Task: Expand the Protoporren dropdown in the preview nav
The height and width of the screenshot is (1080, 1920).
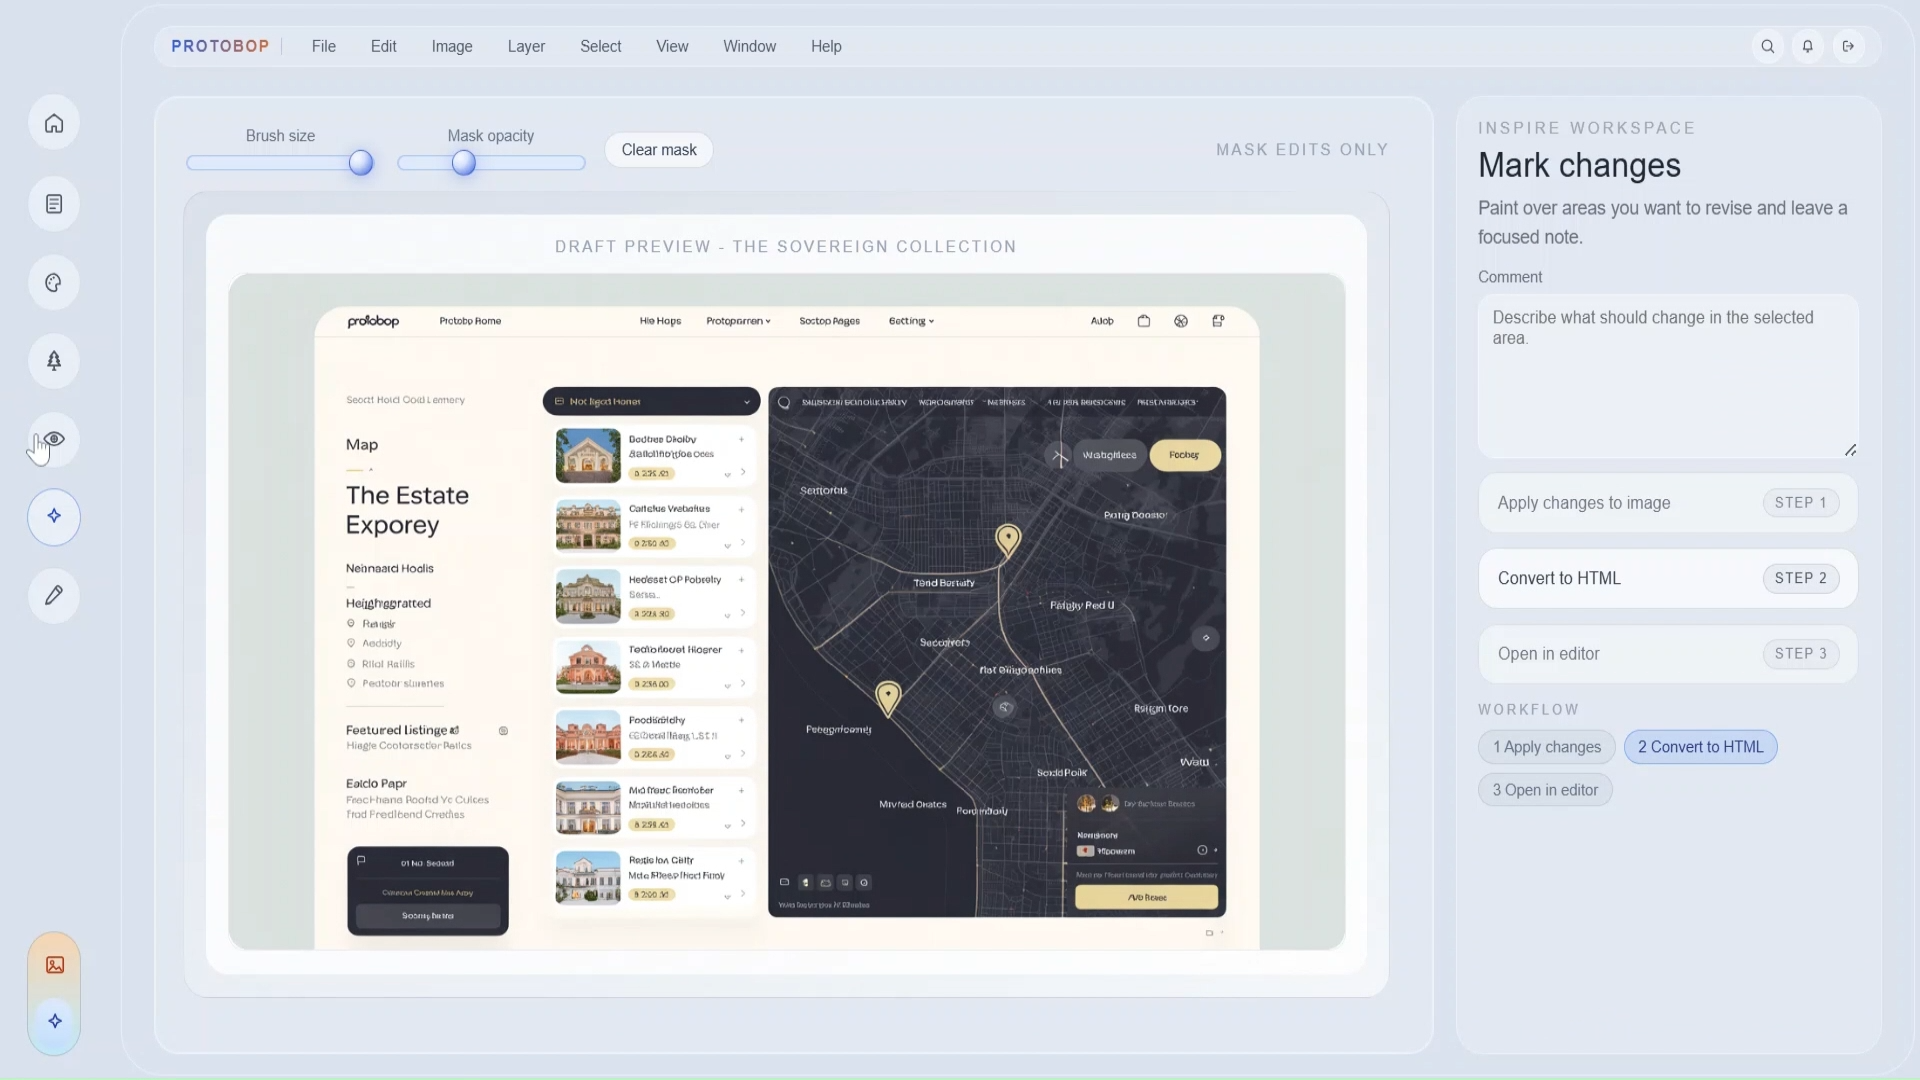Action: pos(738,322)
